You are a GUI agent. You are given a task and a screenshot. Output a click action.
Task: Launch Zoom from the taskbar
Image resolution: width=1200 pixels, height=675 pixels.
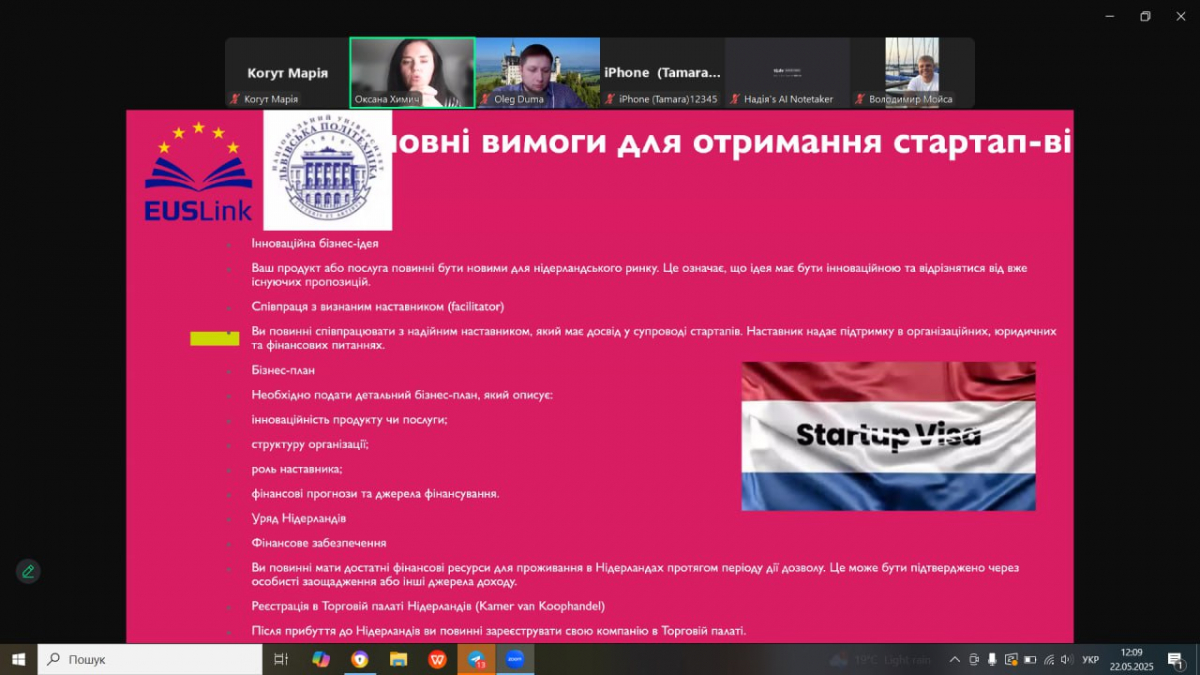[x=515, y=660]
